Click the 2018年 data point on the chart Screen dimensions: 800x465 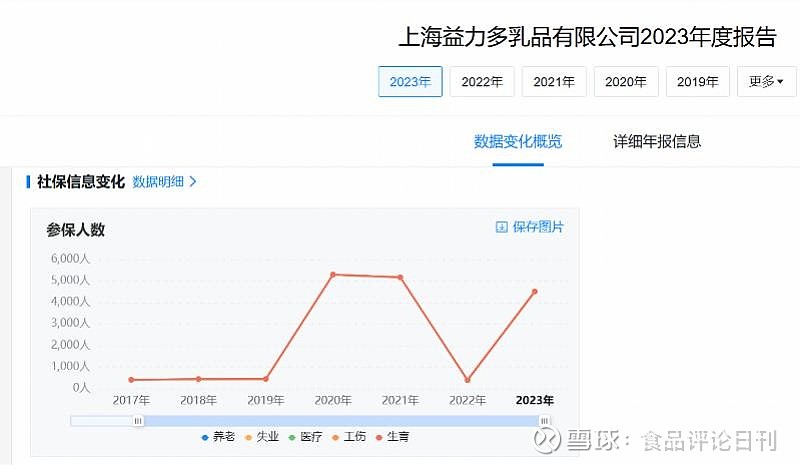(x=198, y=379)
